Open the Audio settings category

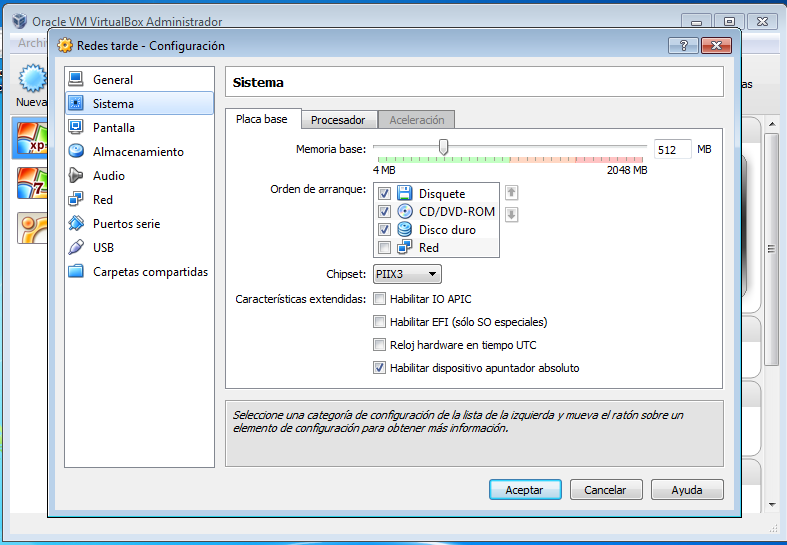[x=139, y=176]
